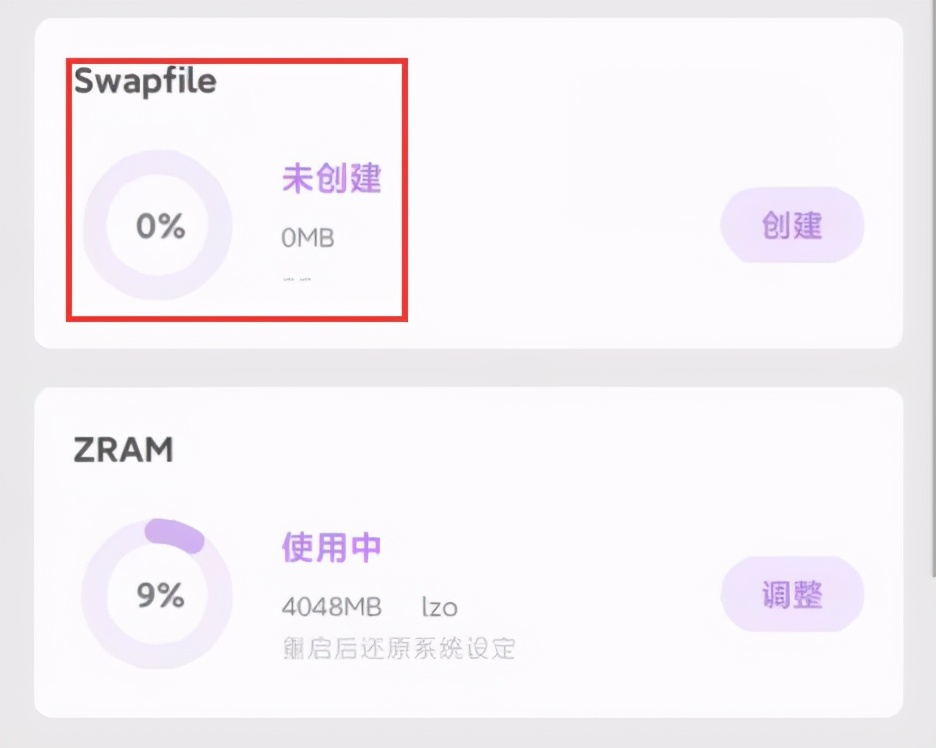Click the tiny text below 0MB
The image size is (936, 748).
(297, 279)
